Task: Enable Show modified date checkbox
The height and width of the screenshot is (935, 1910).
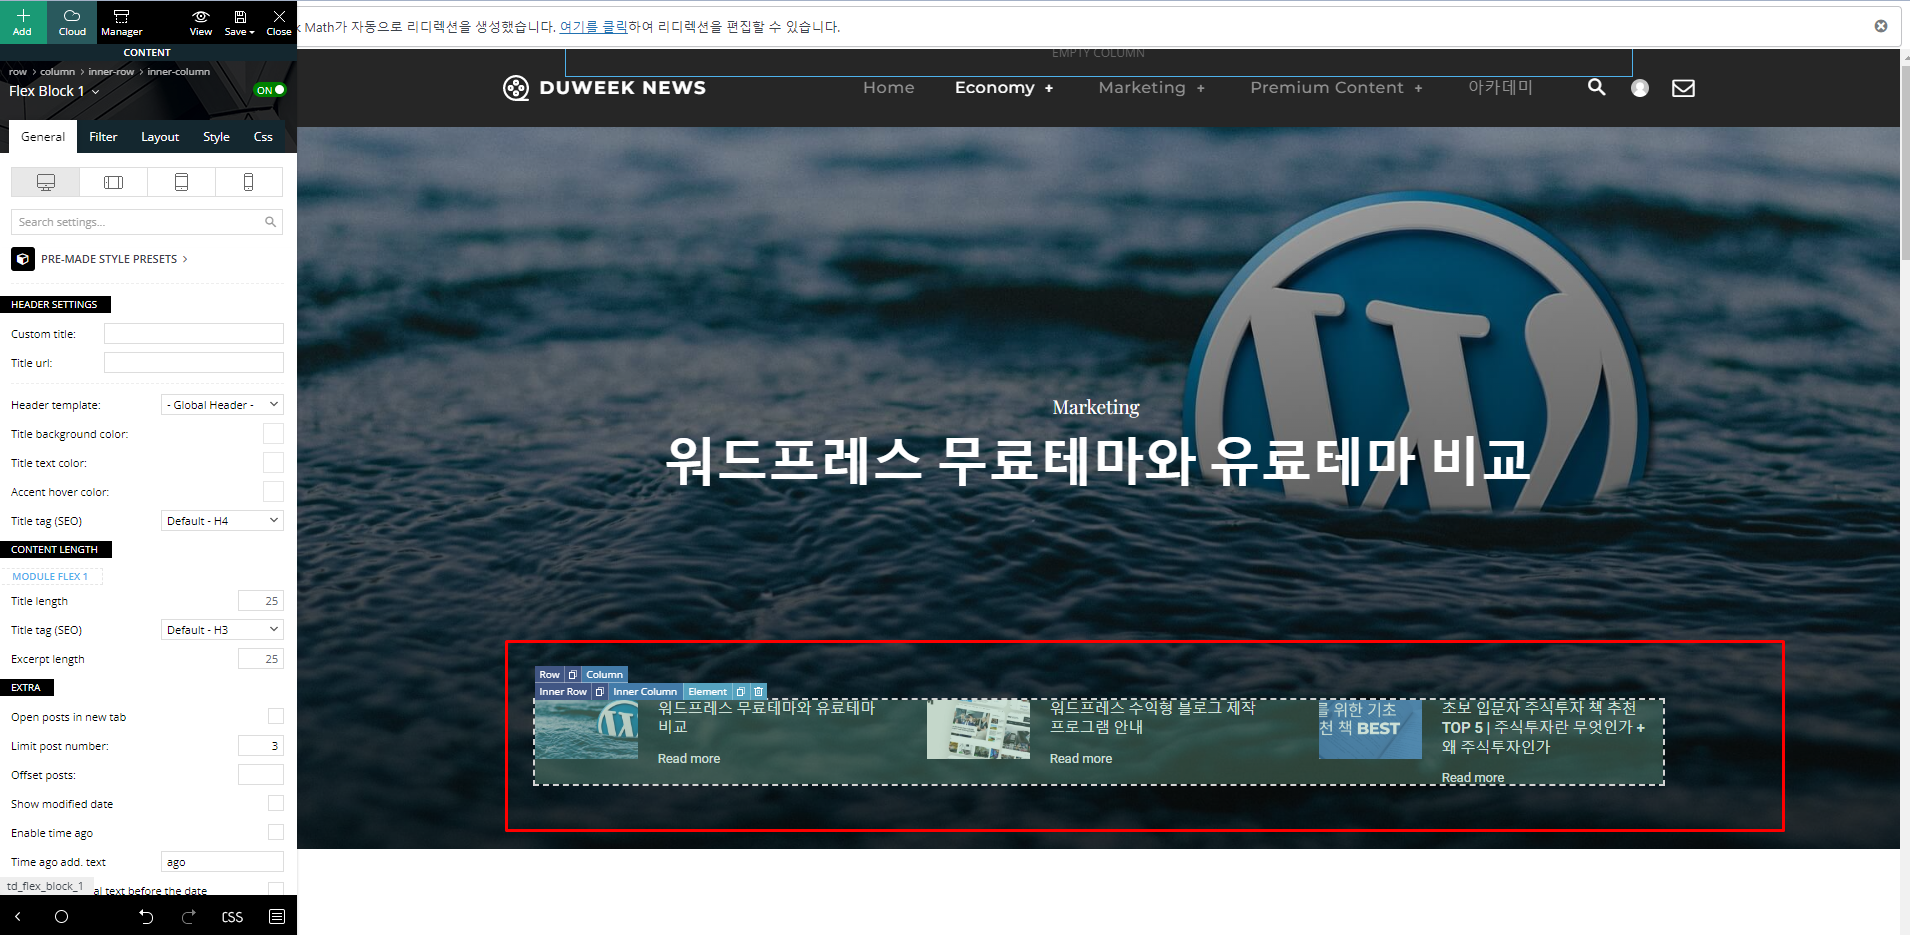Action: tap(276, 804)
